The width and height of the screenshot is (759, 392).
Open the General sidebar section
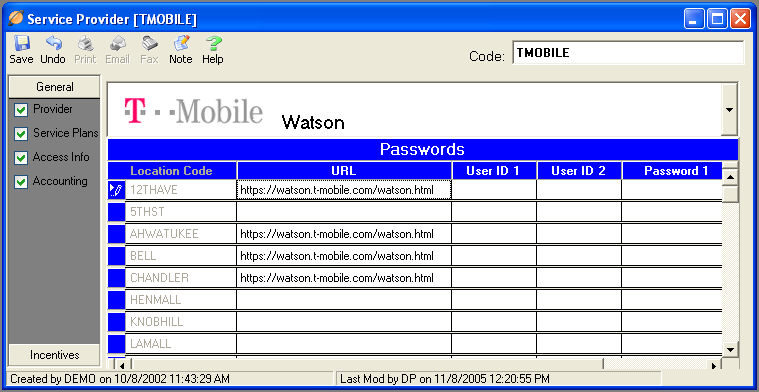tap(55, 87)
